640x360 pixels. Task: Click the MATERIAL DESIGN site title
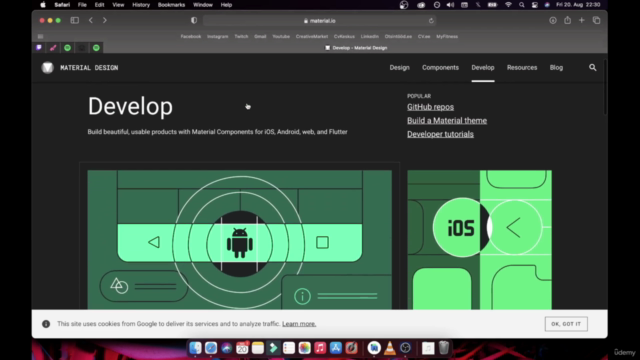89,68
